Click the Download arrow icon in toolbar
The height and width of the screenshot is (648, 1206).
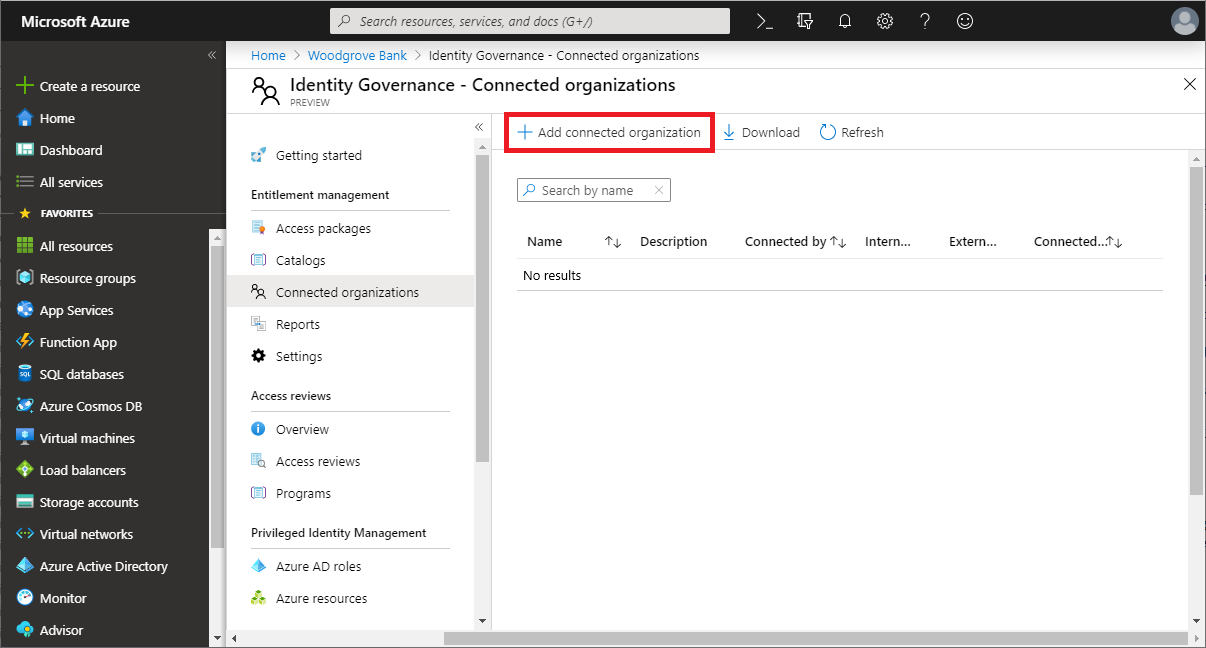click(729, 132)
